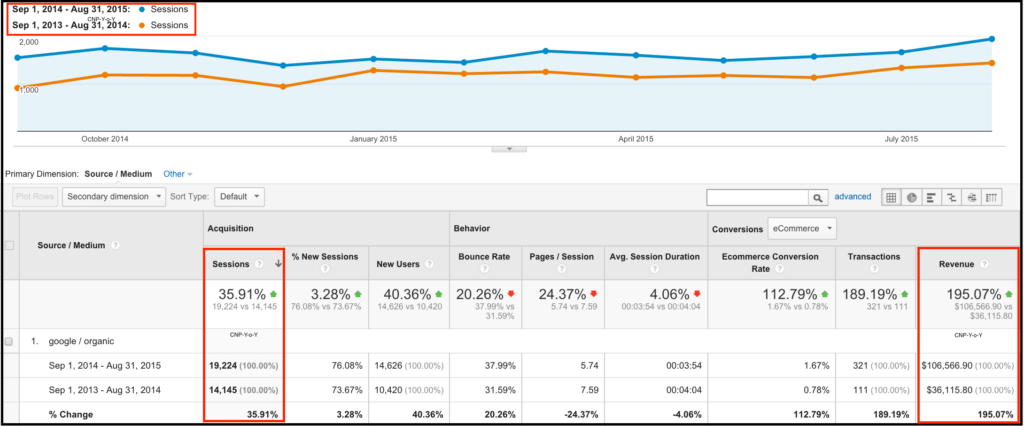Viewport: 1024px width, 426px height.
Task: Click the Plot Rows button
Action: 36,196
